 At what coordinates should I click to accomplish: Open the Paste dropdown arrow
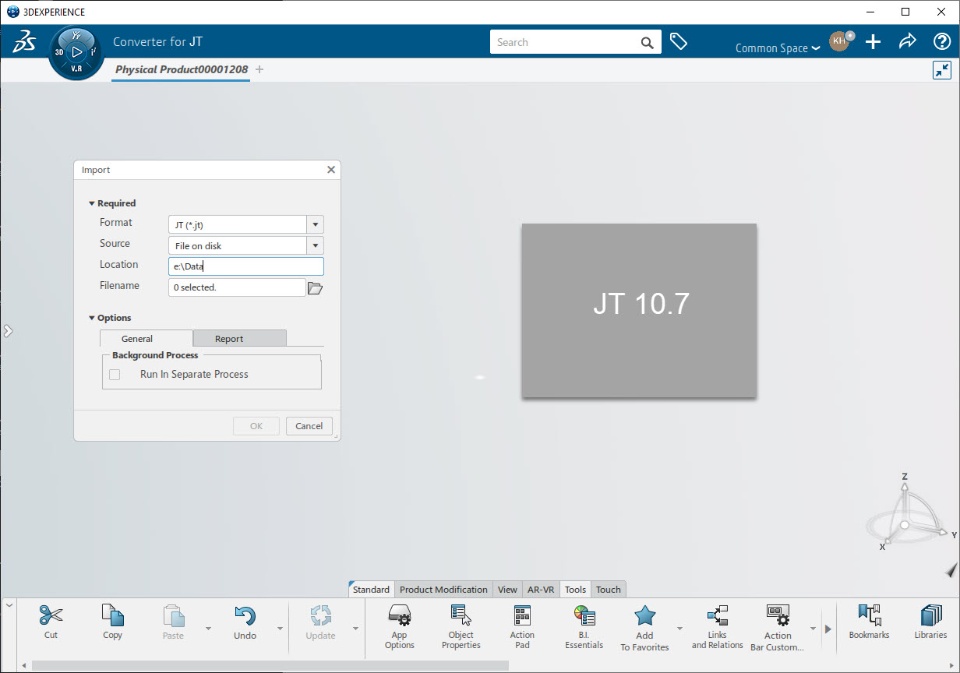208,628
